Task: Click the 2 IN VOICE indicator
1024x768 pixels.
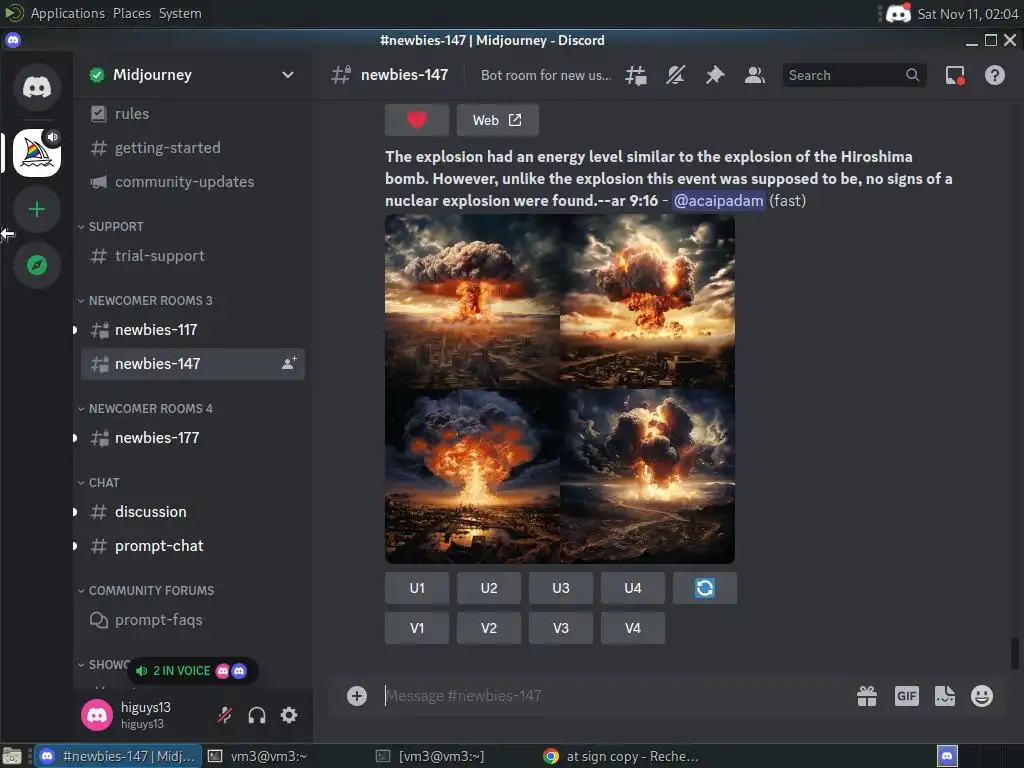Action: click(192, 671)
